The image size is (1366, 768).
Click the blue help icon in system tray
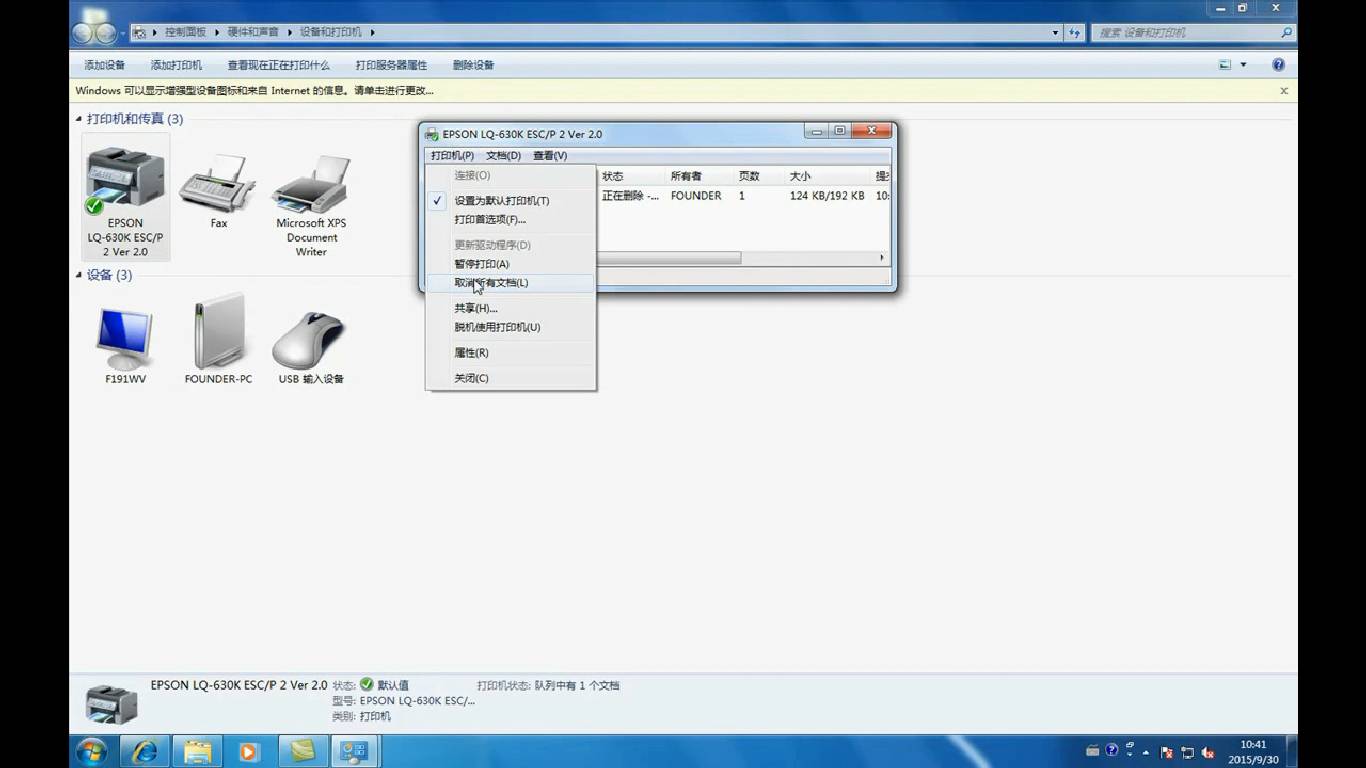[1111, 751]
